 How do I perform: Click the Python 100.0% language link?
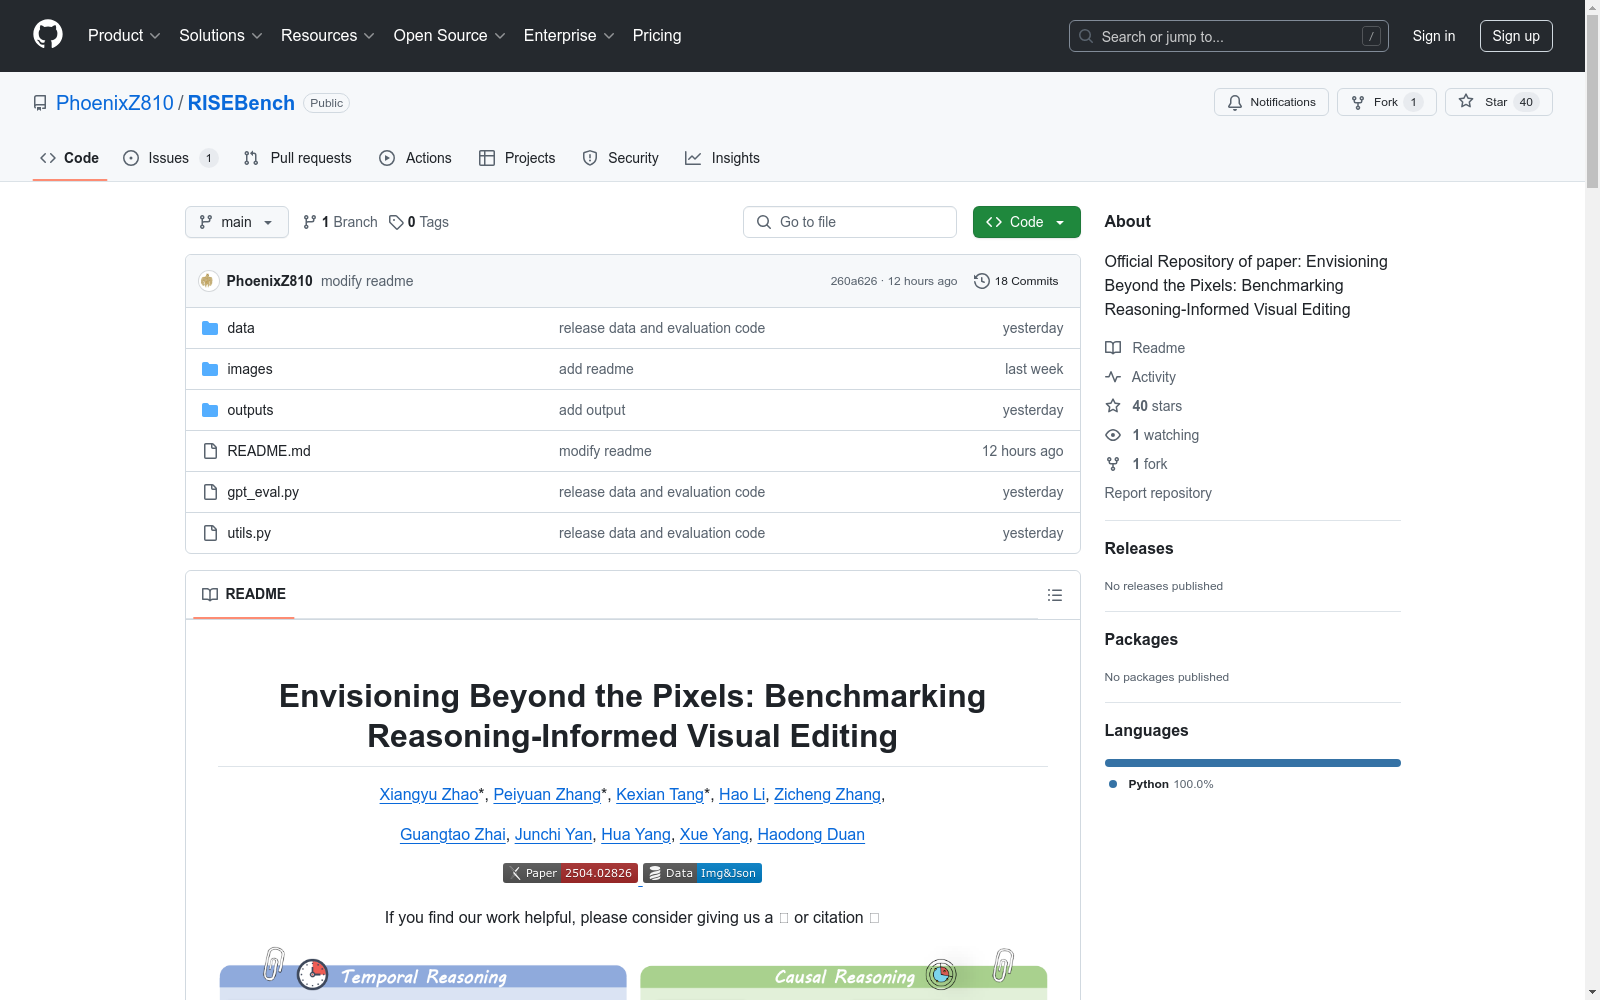pos(1161,784)
